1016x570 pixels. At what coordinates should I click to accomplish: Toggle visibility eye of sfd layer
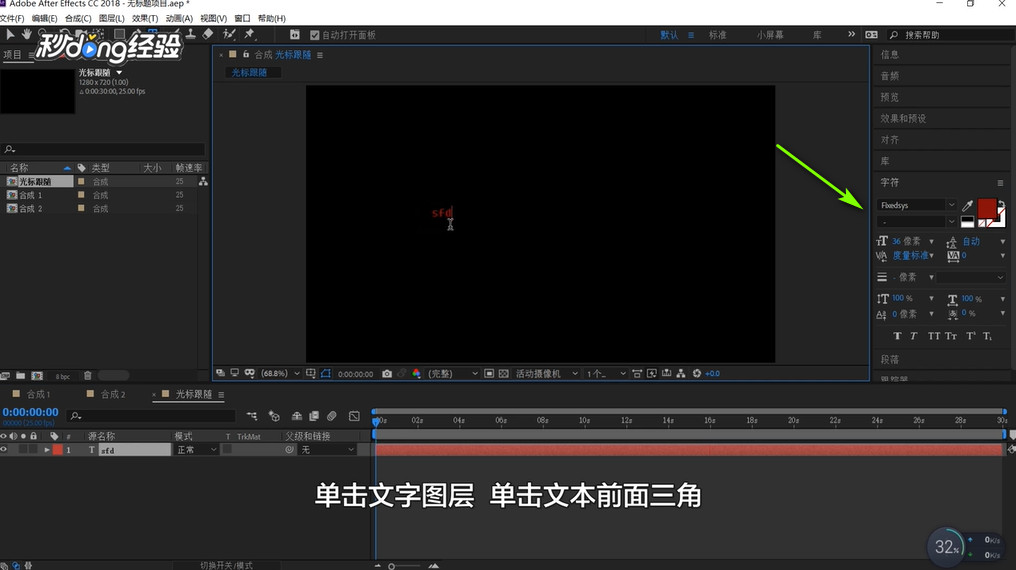coord(4,450)
